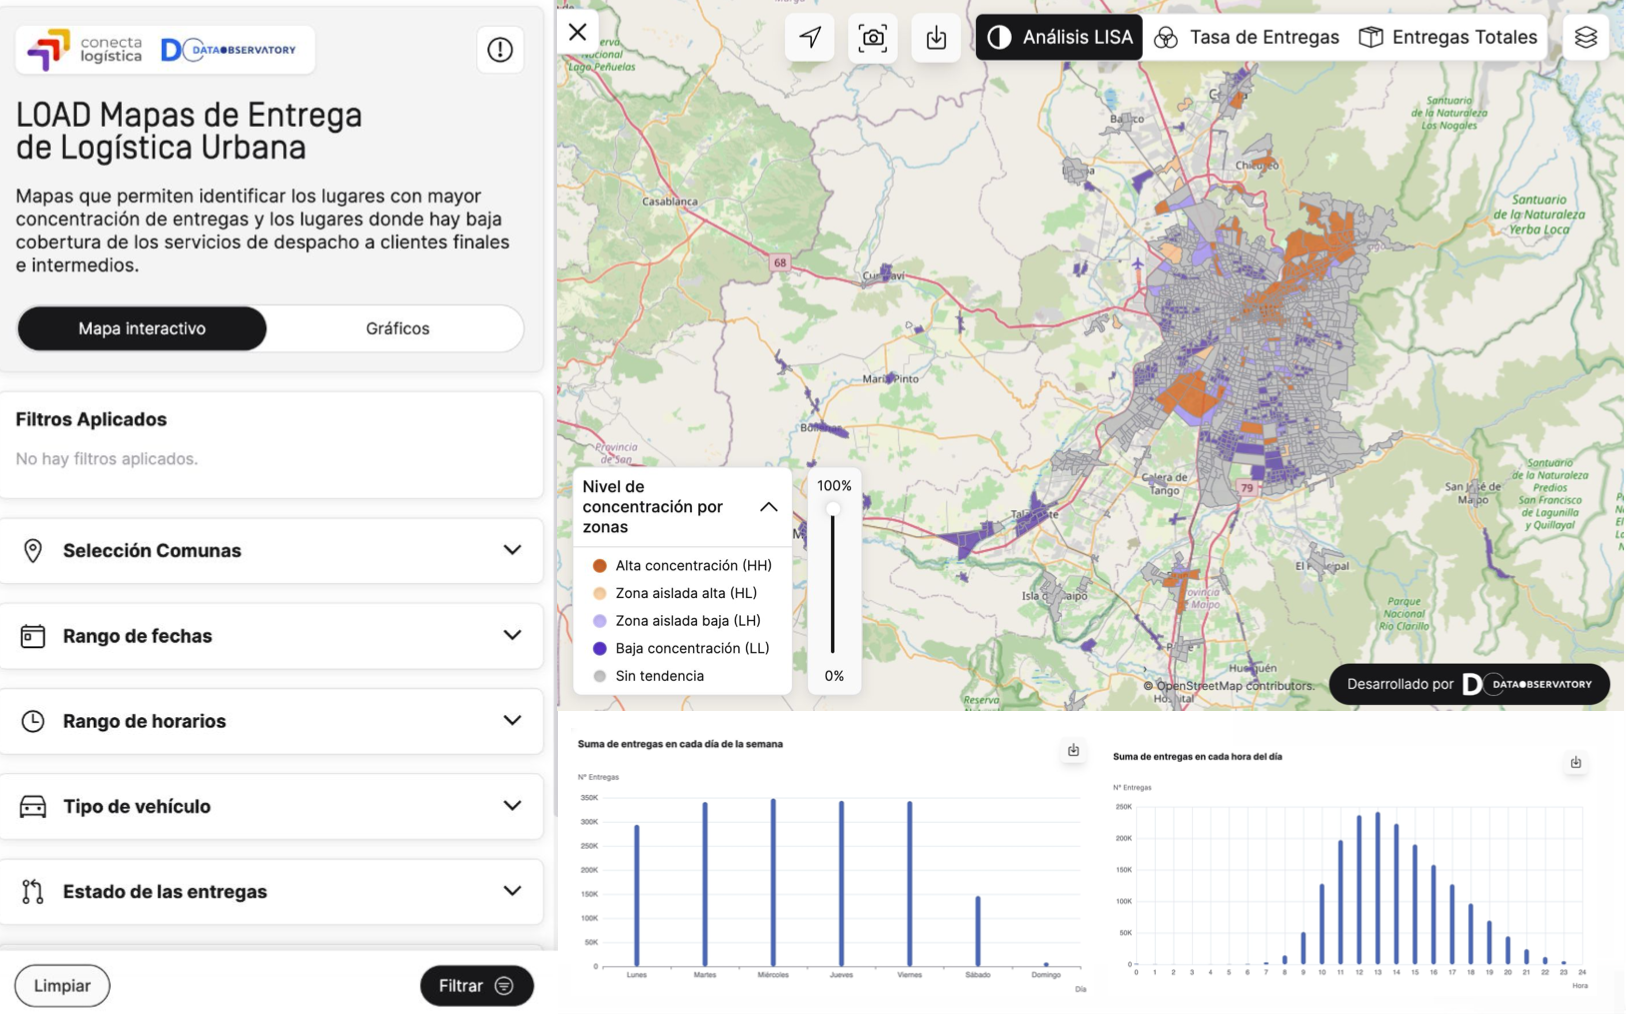Click the download icon in map toolbar
Screen dimensions: 1626x1014
coord(935,38)
